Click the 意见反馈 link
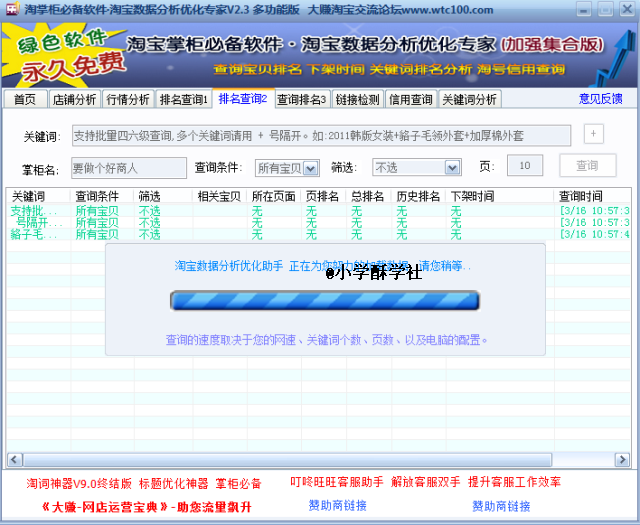The height and width of the screenshot is (525, 640). (600, 99)
